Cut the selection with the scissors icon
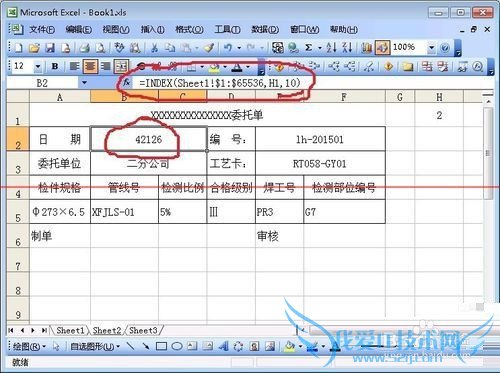This screenshot has height=373, width=500. [x=154, y=48]
